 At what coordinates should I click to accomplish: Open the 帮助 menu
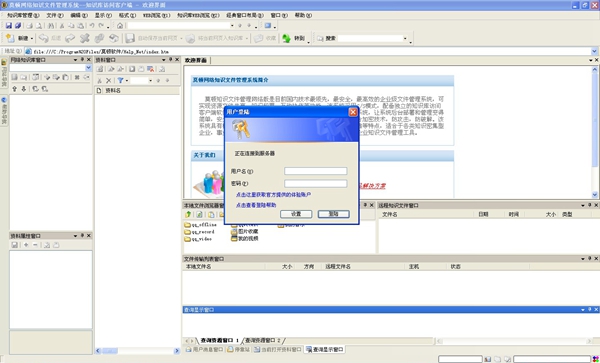point(303,15)
